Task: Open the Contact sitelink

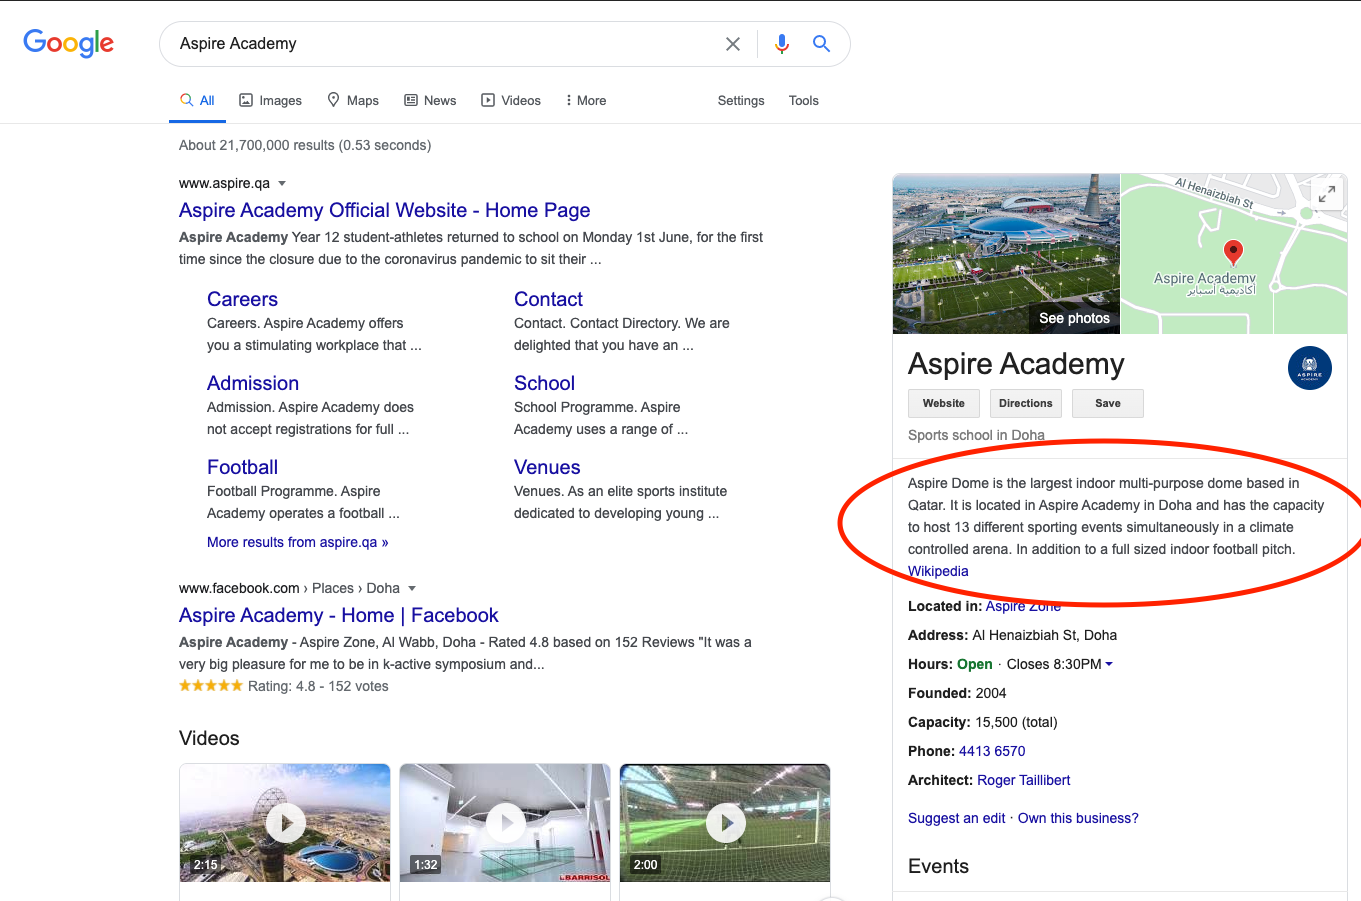Action: coord(548,299)
